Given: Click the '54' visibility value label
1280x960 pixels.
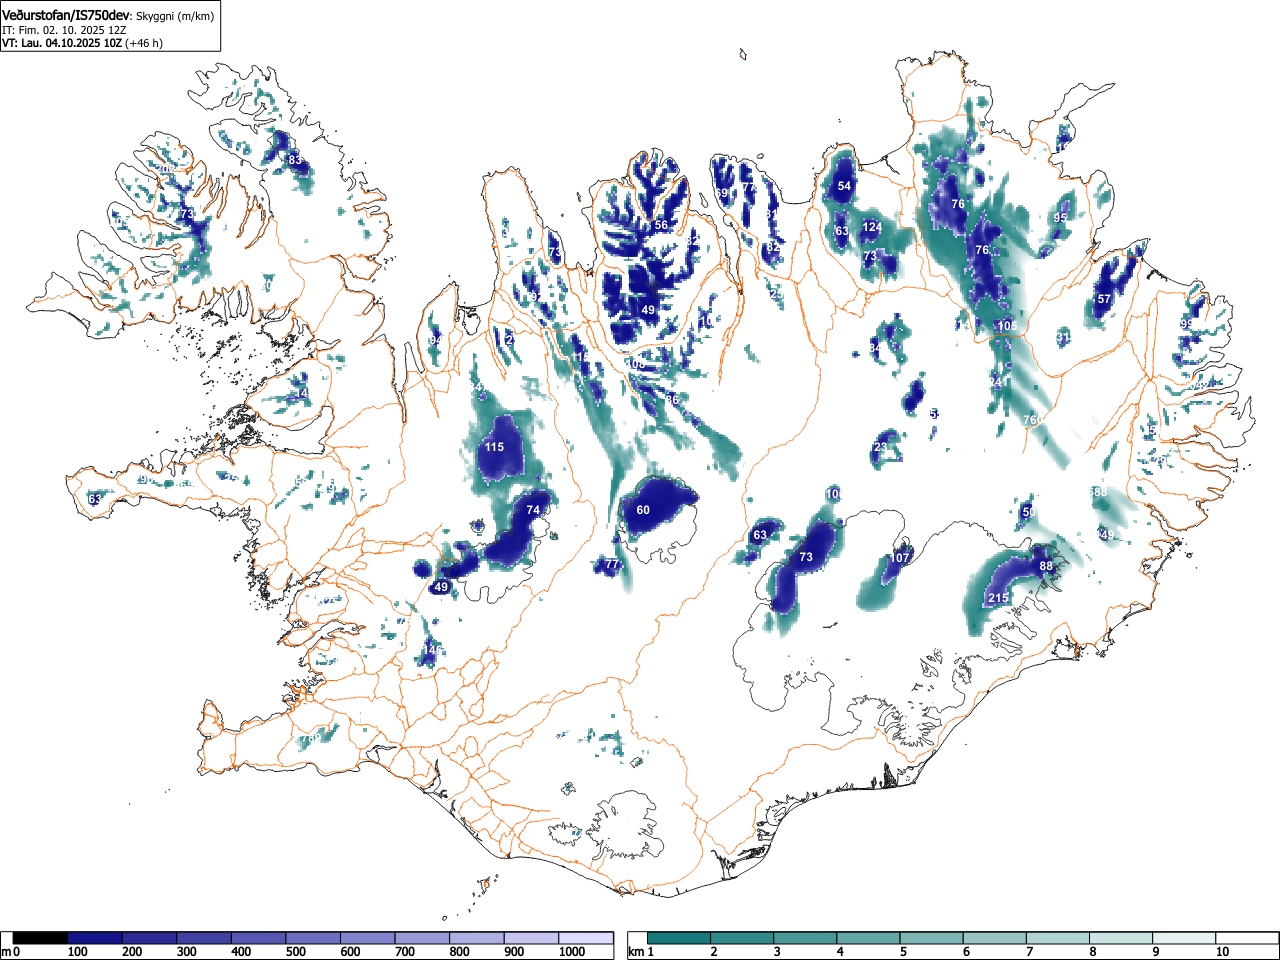Looking at the screenshot, I should (844, 186).
